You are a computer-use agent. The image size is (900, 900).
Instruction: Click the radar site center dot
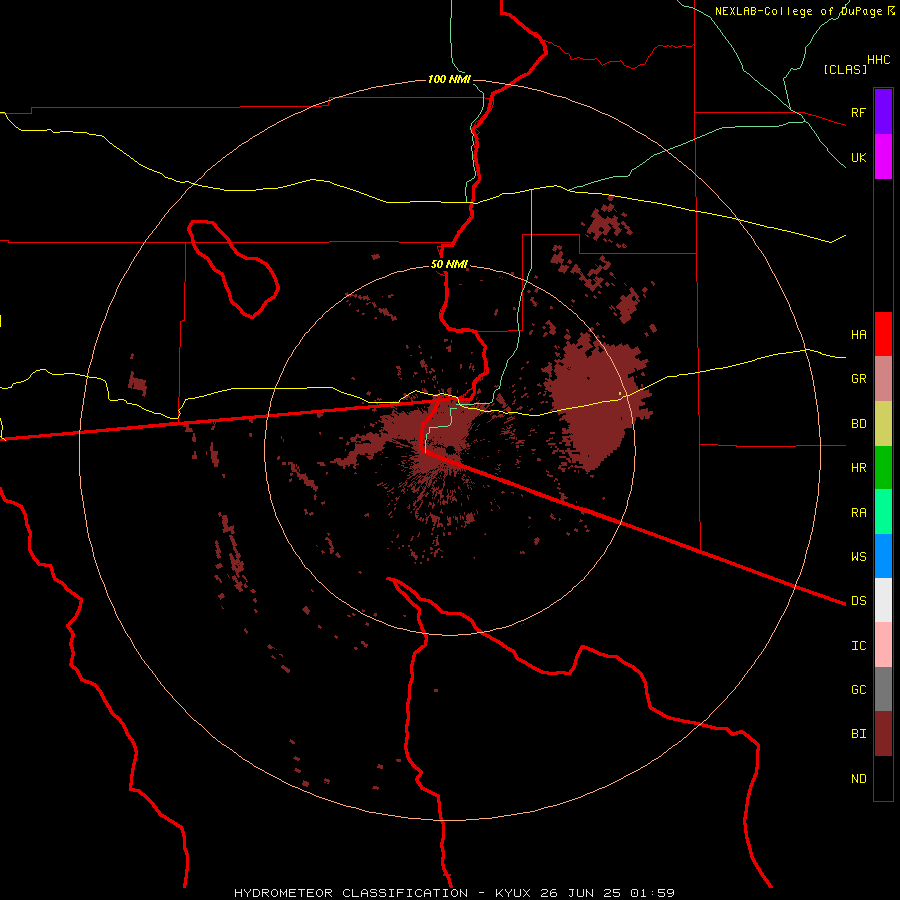[452, 449]
